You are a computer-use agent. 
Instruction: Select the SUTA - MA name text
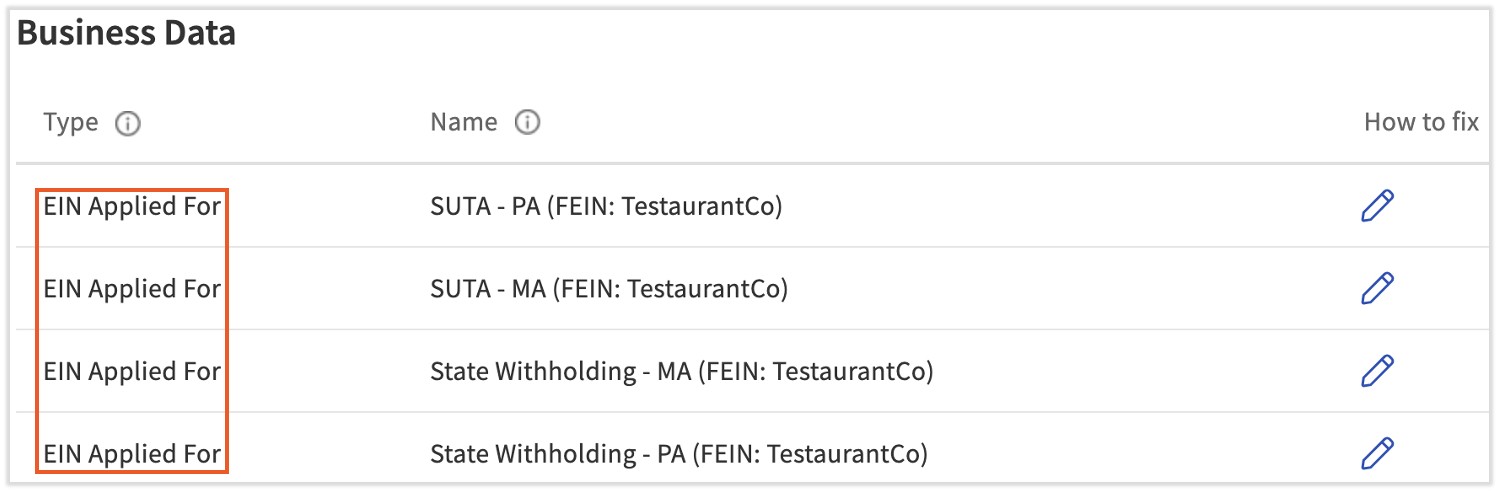point(608,290)
